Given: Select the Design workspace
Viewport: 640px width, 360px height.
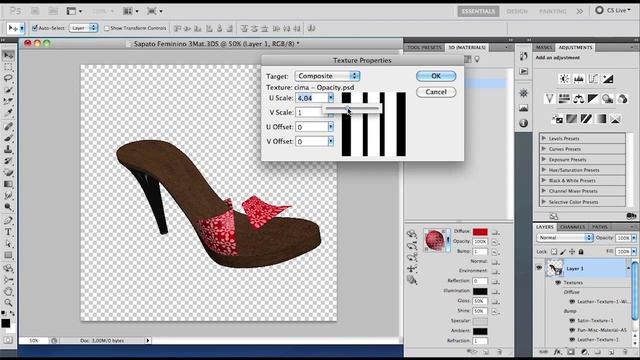Looking at the screenshot, I should [517, 11].
